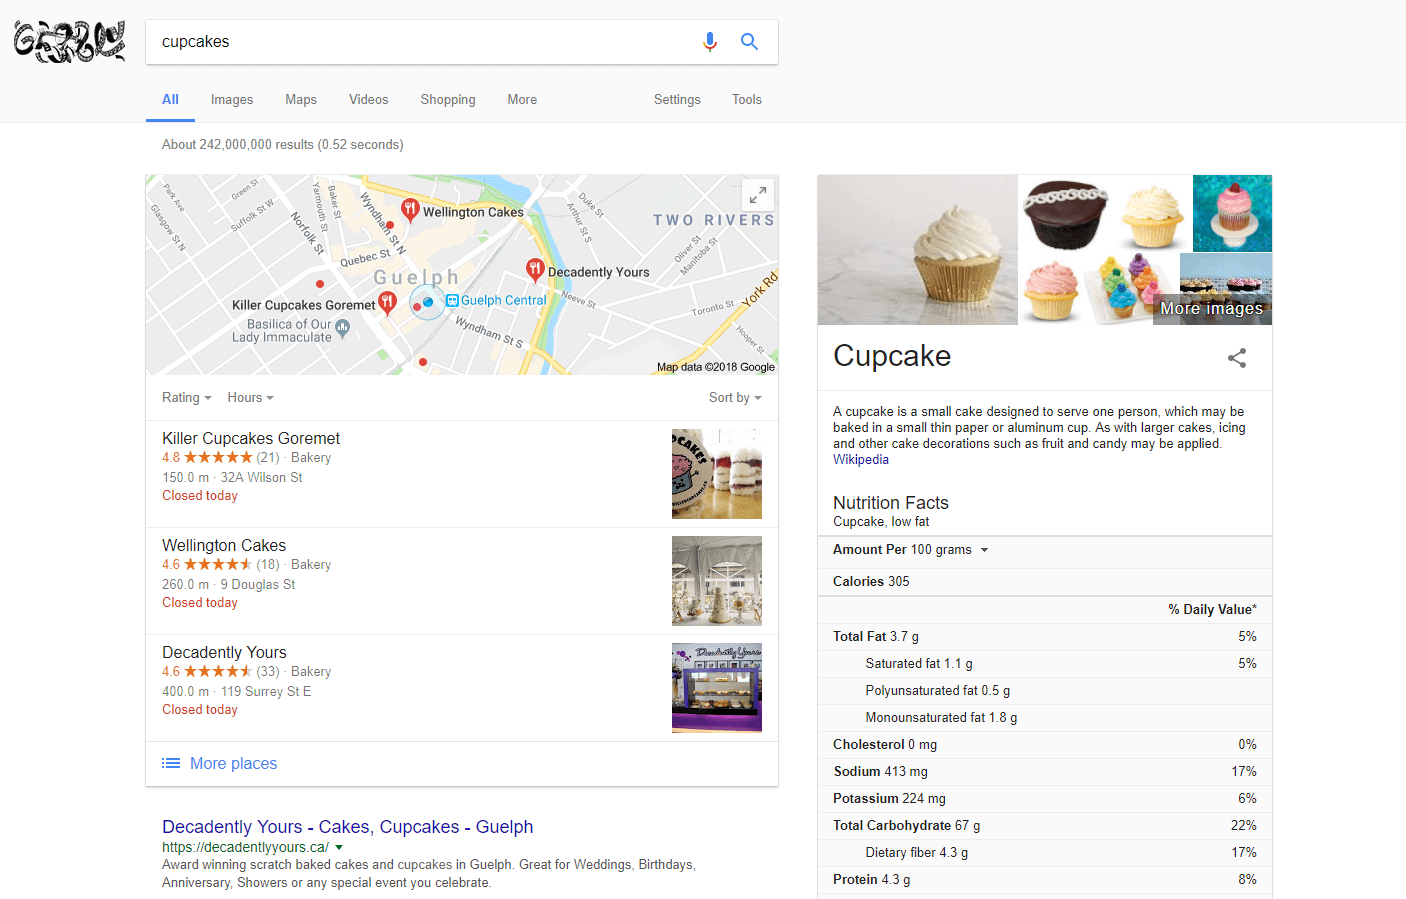Screen dimensions: 1406x899
Task: Click the Total Carbohydrate 67 g row
Action: [1045, 825]
